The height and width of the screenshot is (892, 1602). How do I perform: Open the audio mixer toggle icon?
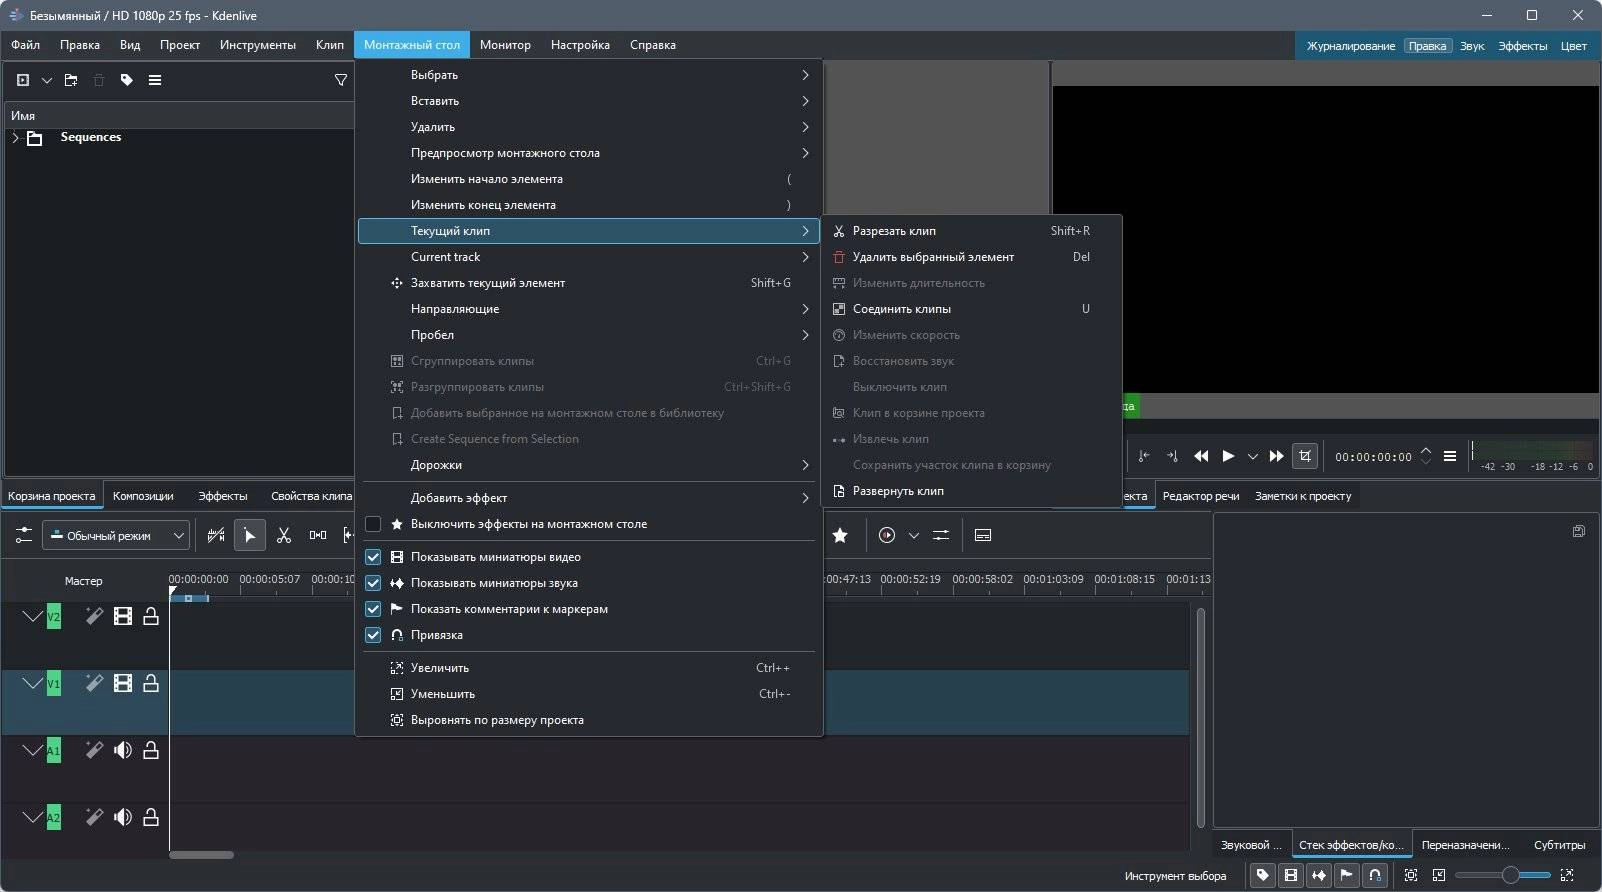coord(941,535)
